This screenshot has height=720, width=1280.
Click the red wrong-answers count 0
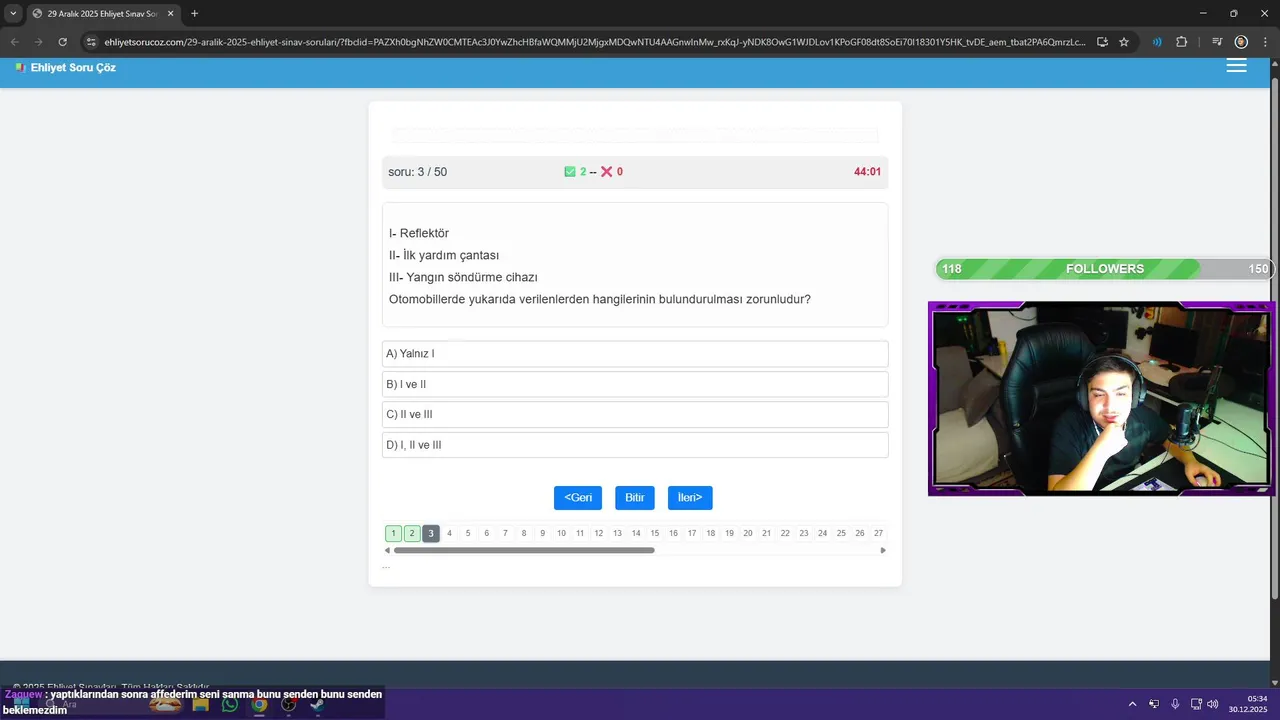619,172
